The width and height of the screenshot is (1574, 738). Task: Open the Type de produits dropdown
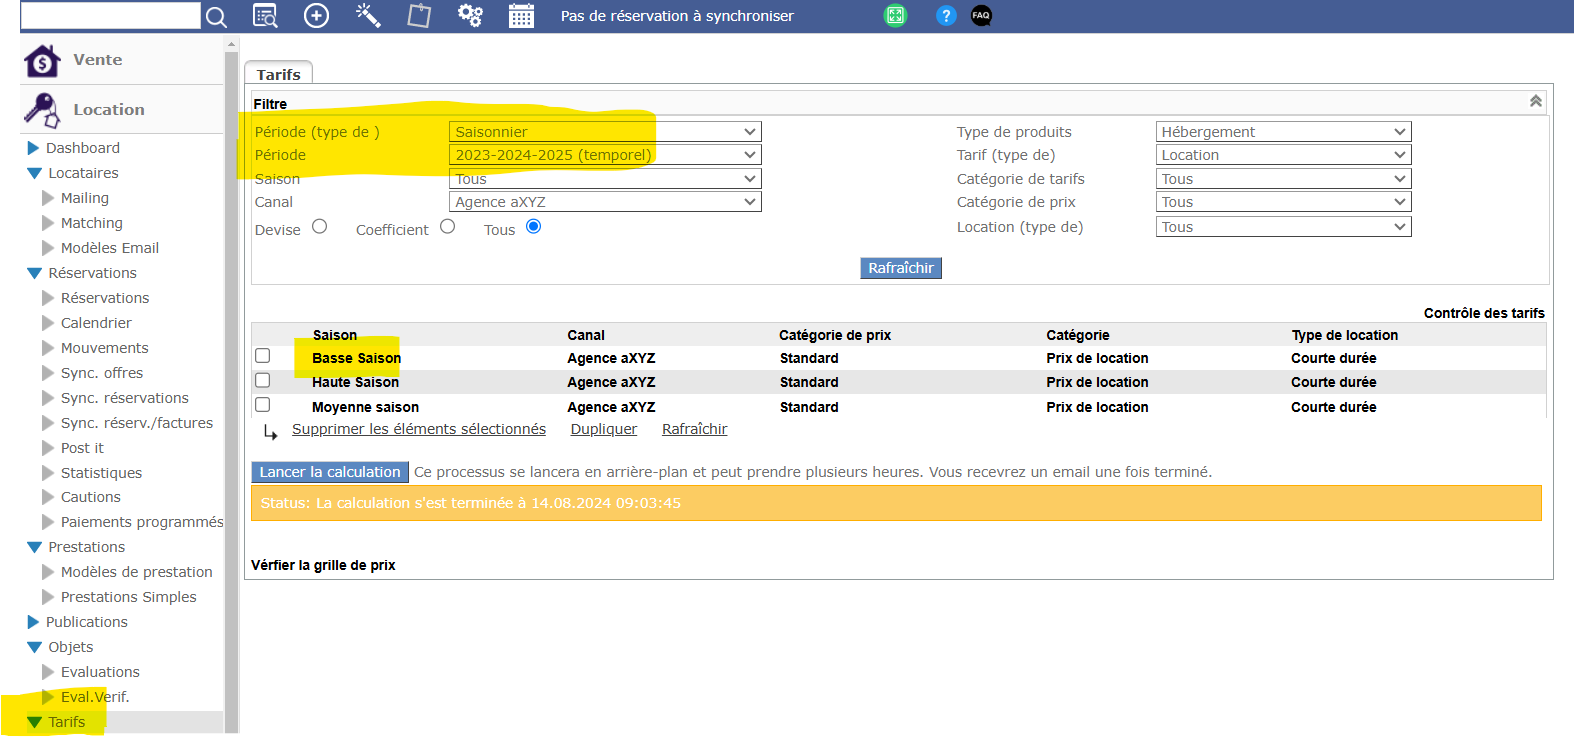[x=1283, y=132]
